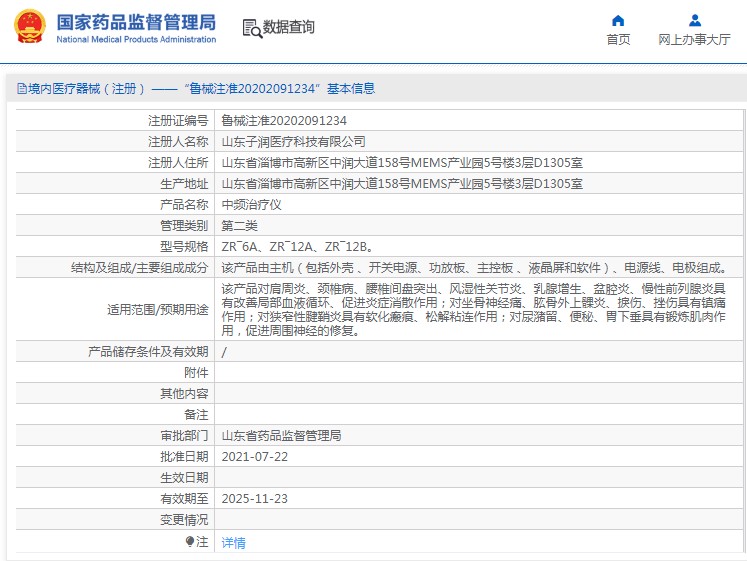Click the 网上办事大厅 user icon
This screenshot has width=747, height=561.
pos(695,20)
